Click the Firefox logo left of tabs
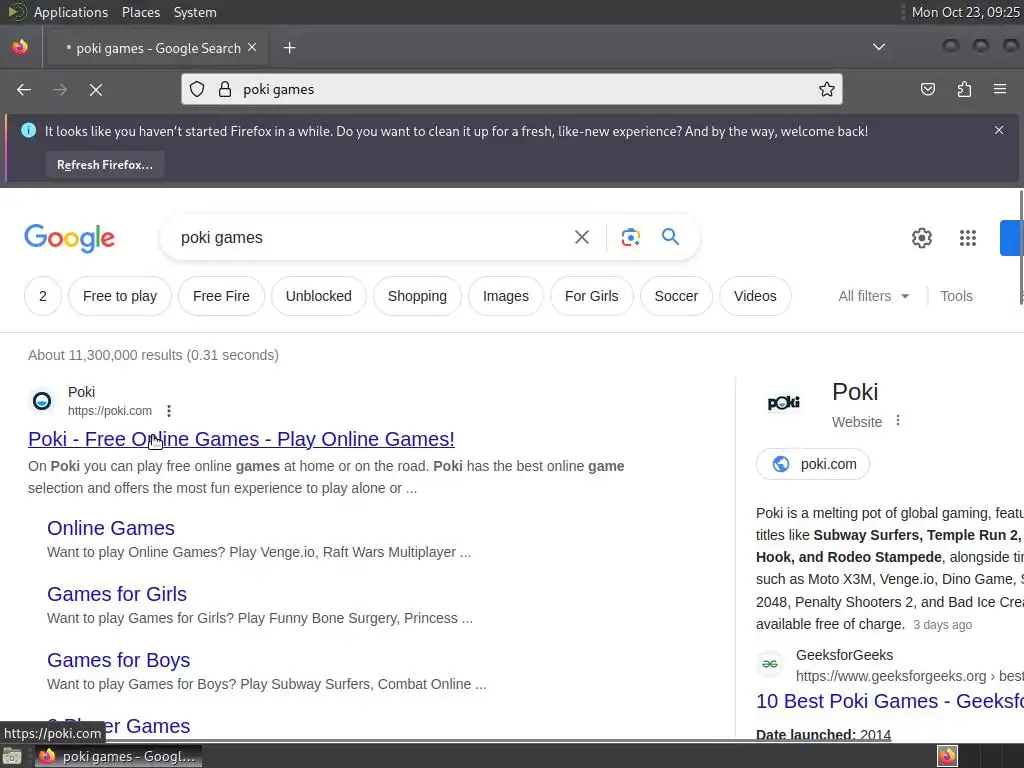 [x=20, y=47]
